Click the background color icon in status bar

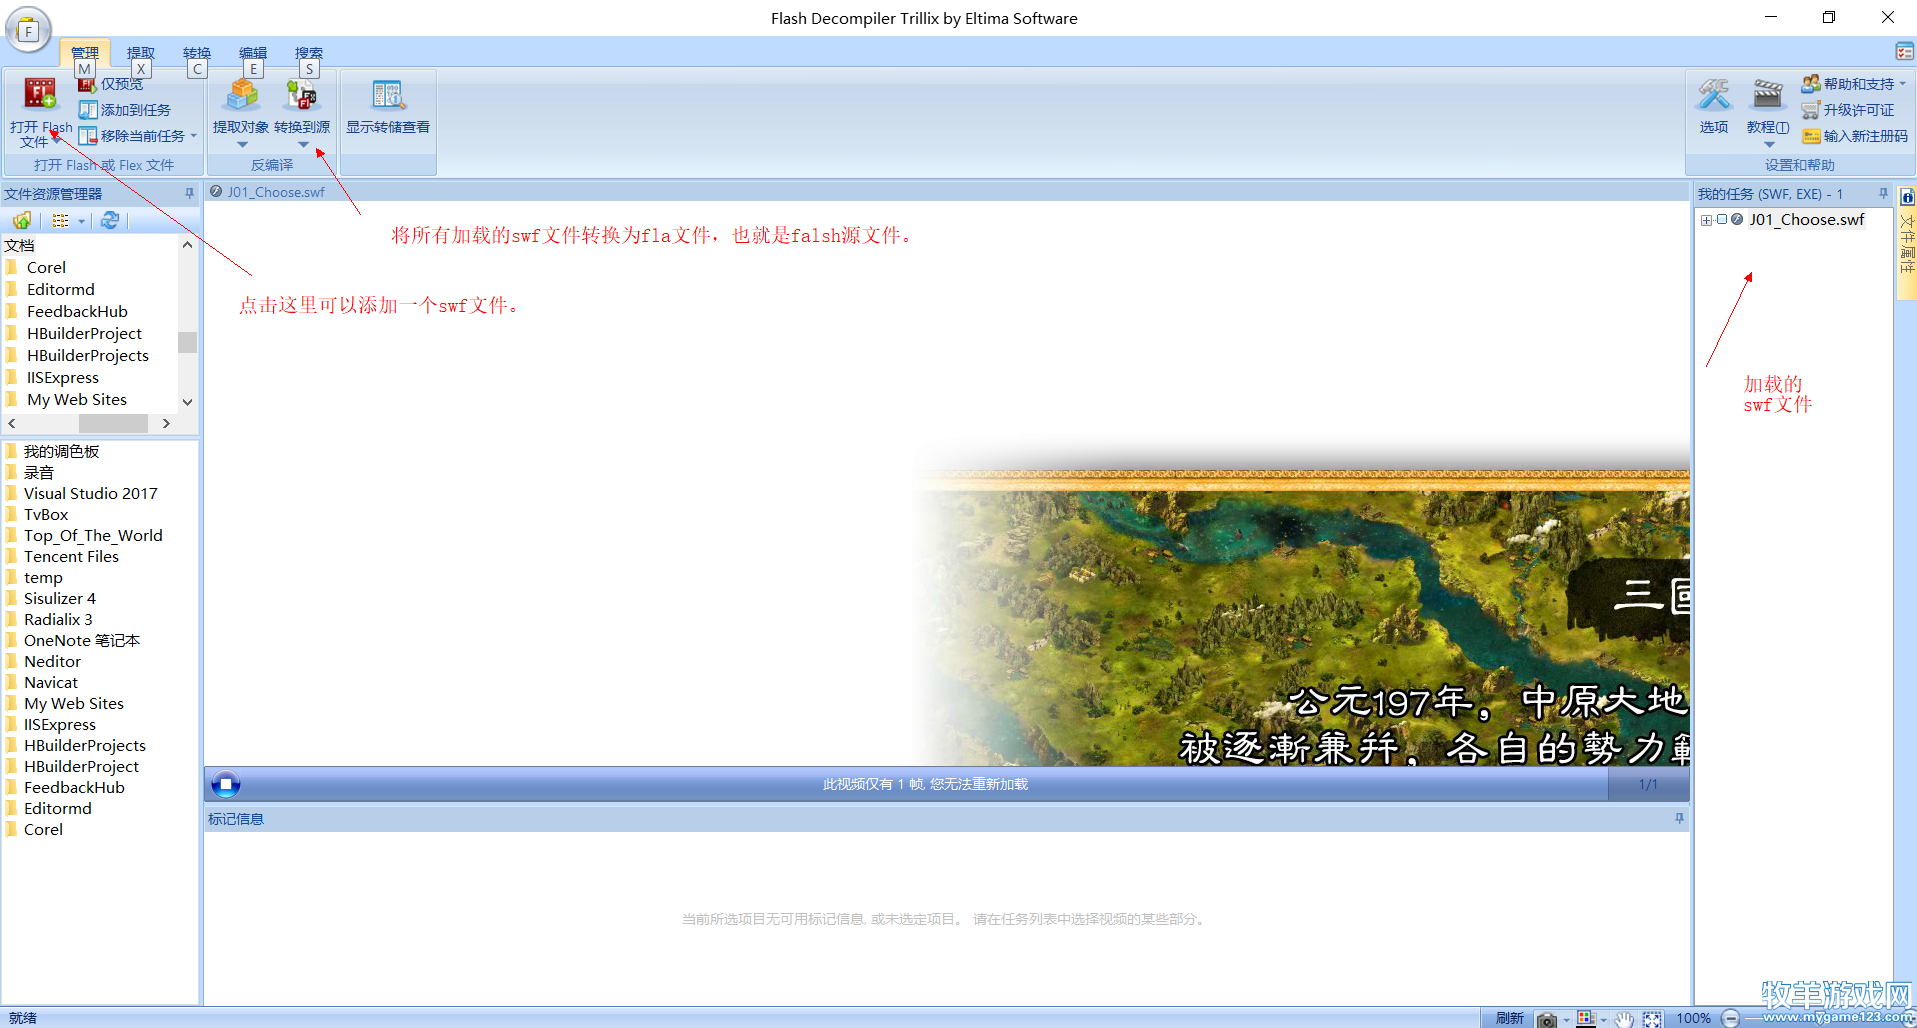(x=1585, y=1018)
